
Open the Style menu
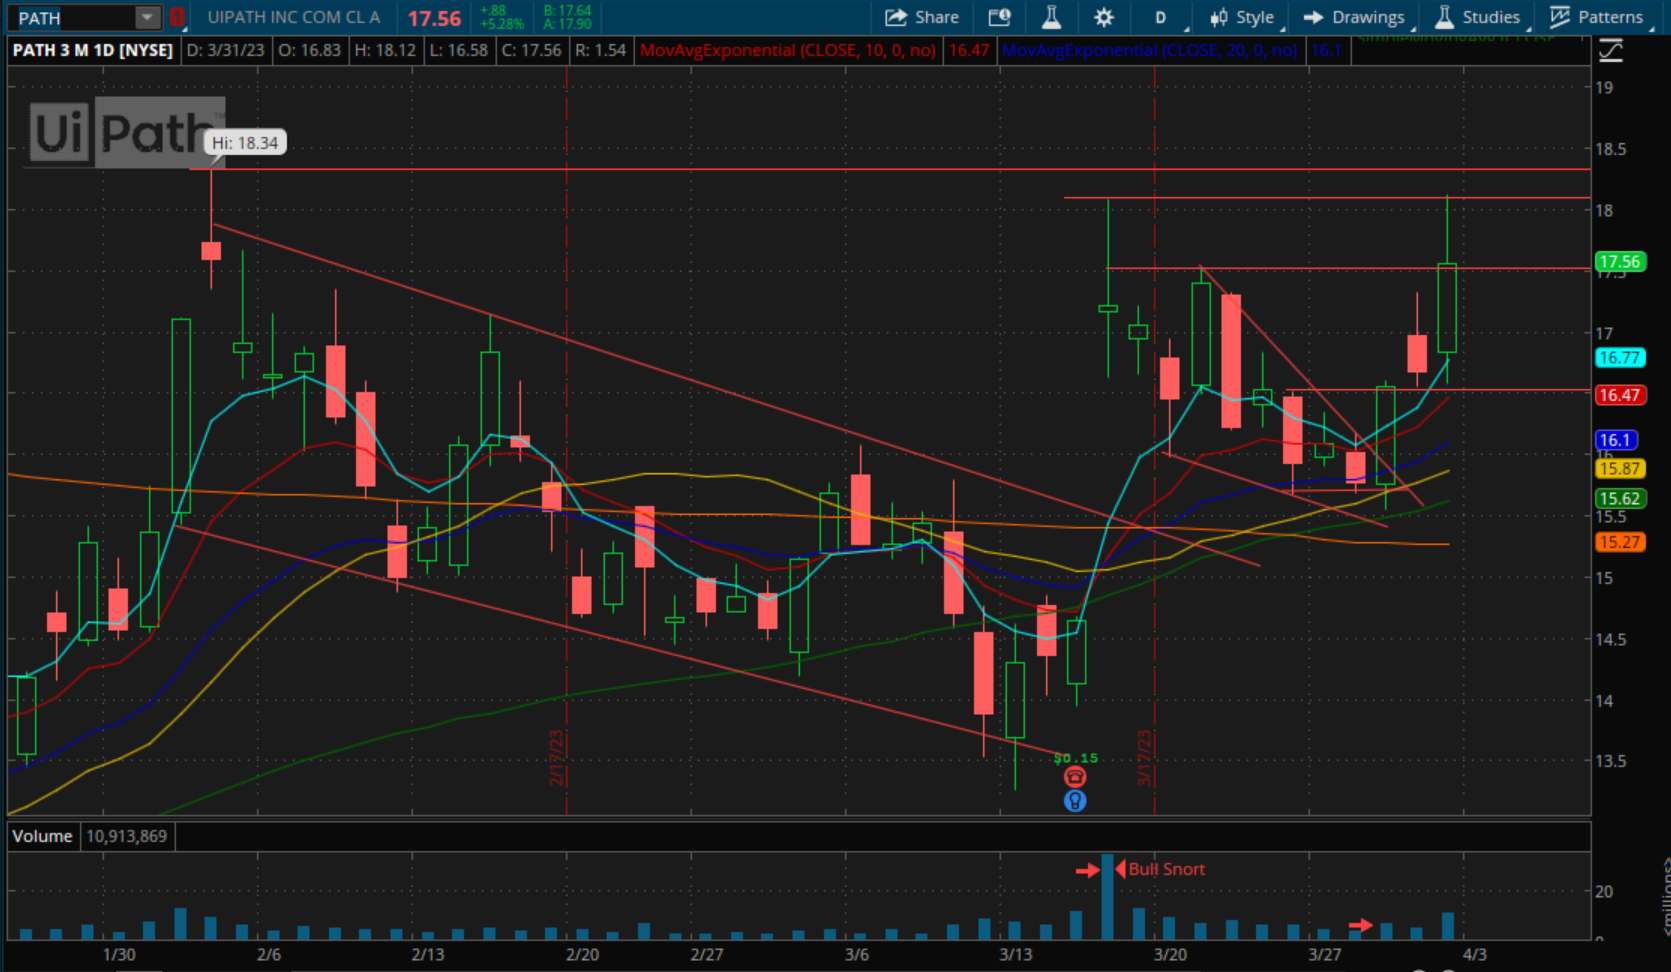tap(1244, 17)
